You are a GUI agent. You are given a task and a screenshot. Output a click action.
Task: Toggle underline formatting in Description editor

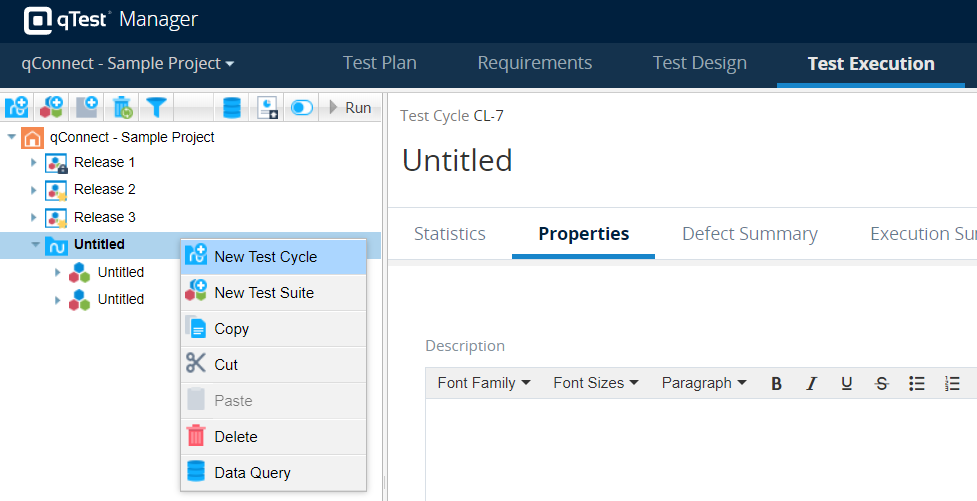[x=846, y=383]
